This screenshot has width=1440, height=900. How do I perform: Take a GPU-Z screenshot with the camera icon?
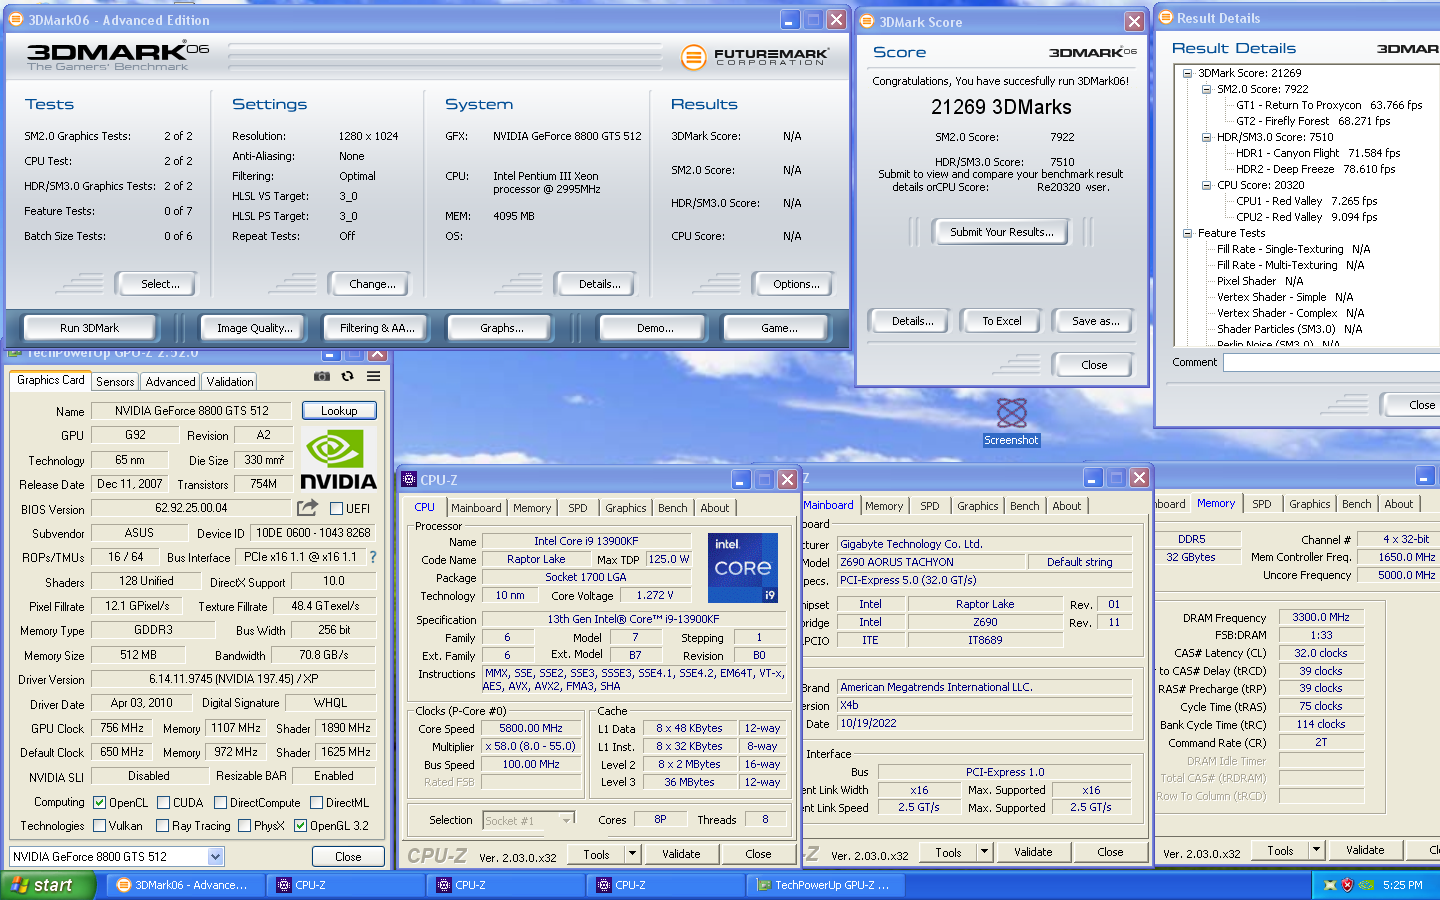(x=322, y=377)
